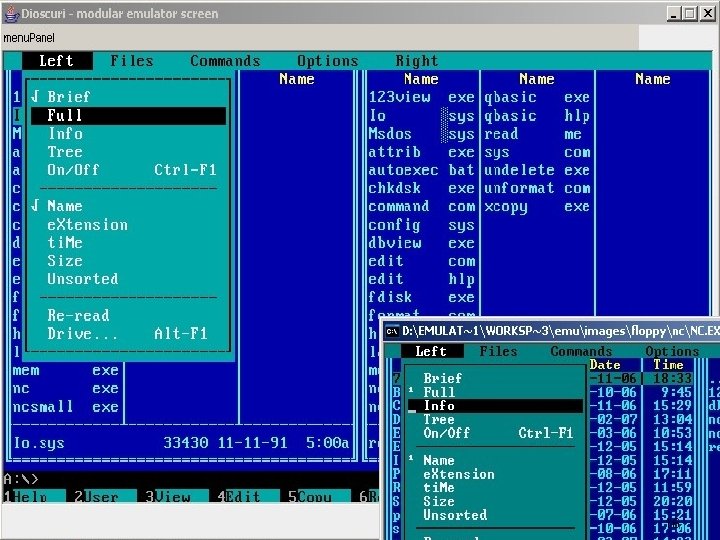Open the Left menu in Dioscuri screen

pos(57,61)
